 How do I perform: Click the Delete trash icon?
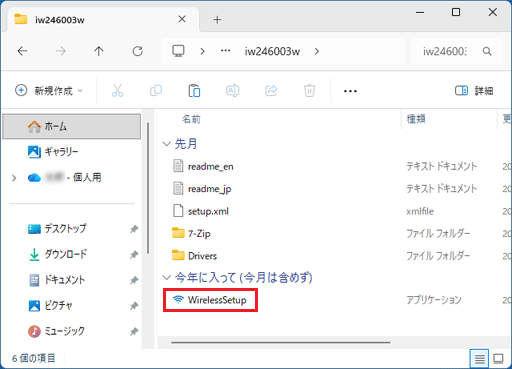(x=309, y=90)
